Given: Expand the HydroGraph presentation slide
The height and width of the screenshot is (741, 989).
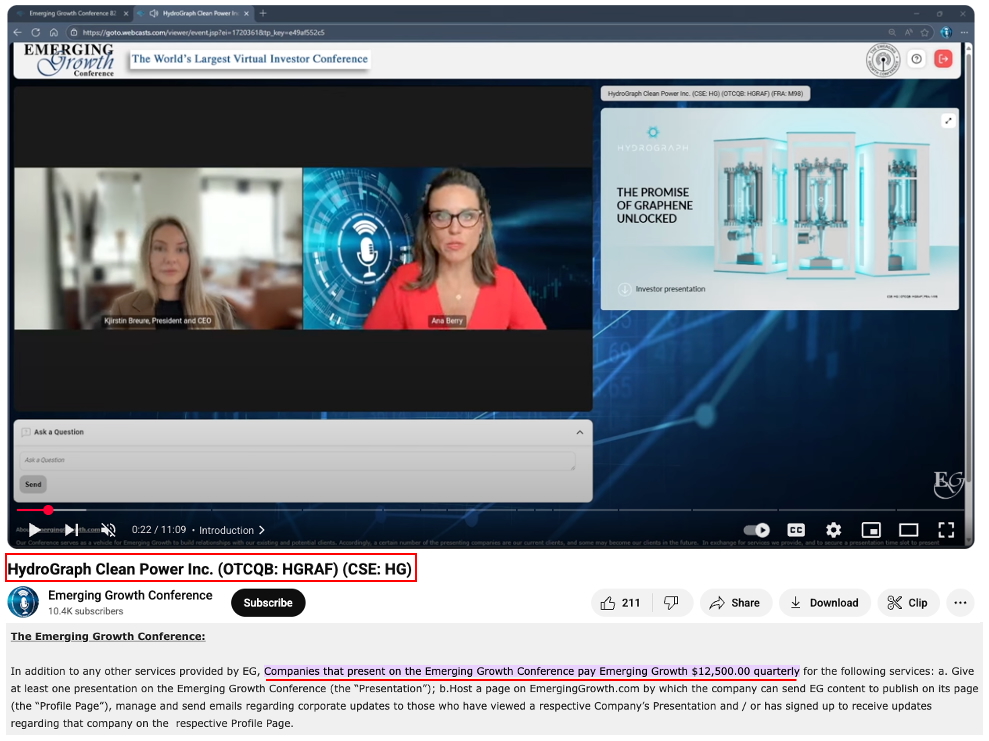Looking at the screenshot, I should tap(948, 120).
